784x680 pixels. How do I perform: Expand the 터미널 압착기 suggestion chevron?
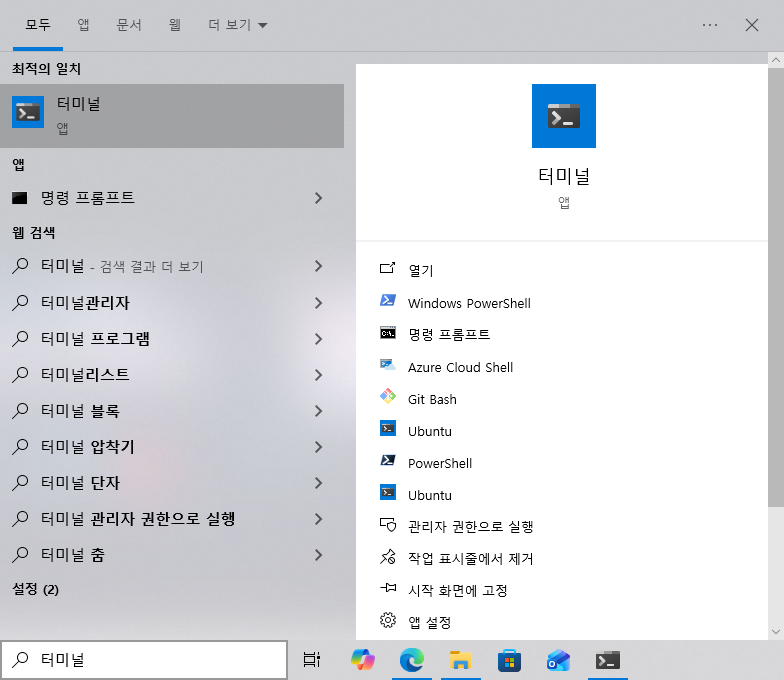pos(319,447)
